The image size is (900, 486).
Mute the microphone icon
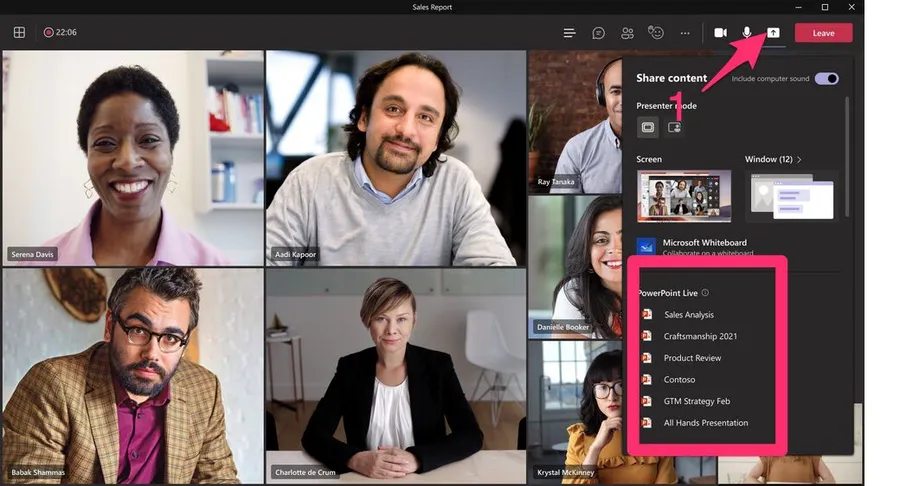coord(747,33)
